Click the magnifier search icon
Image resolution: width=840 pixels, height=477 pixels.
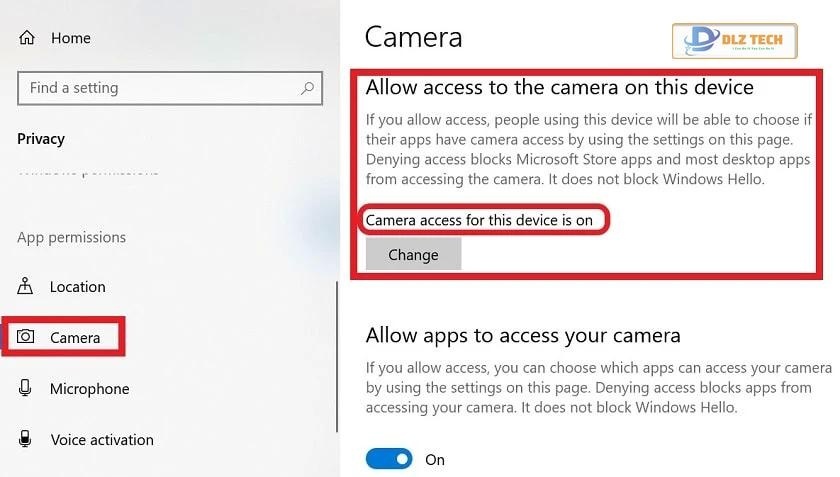coord(309,88)
